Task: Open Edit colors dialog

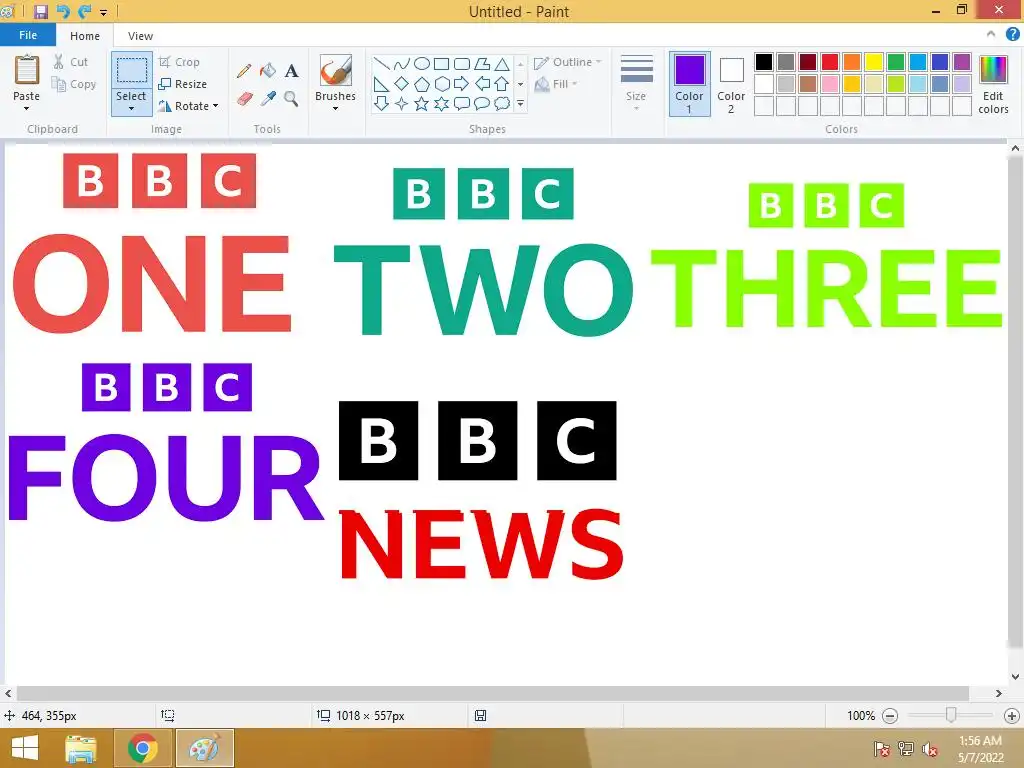Action: tap(993, 85)
